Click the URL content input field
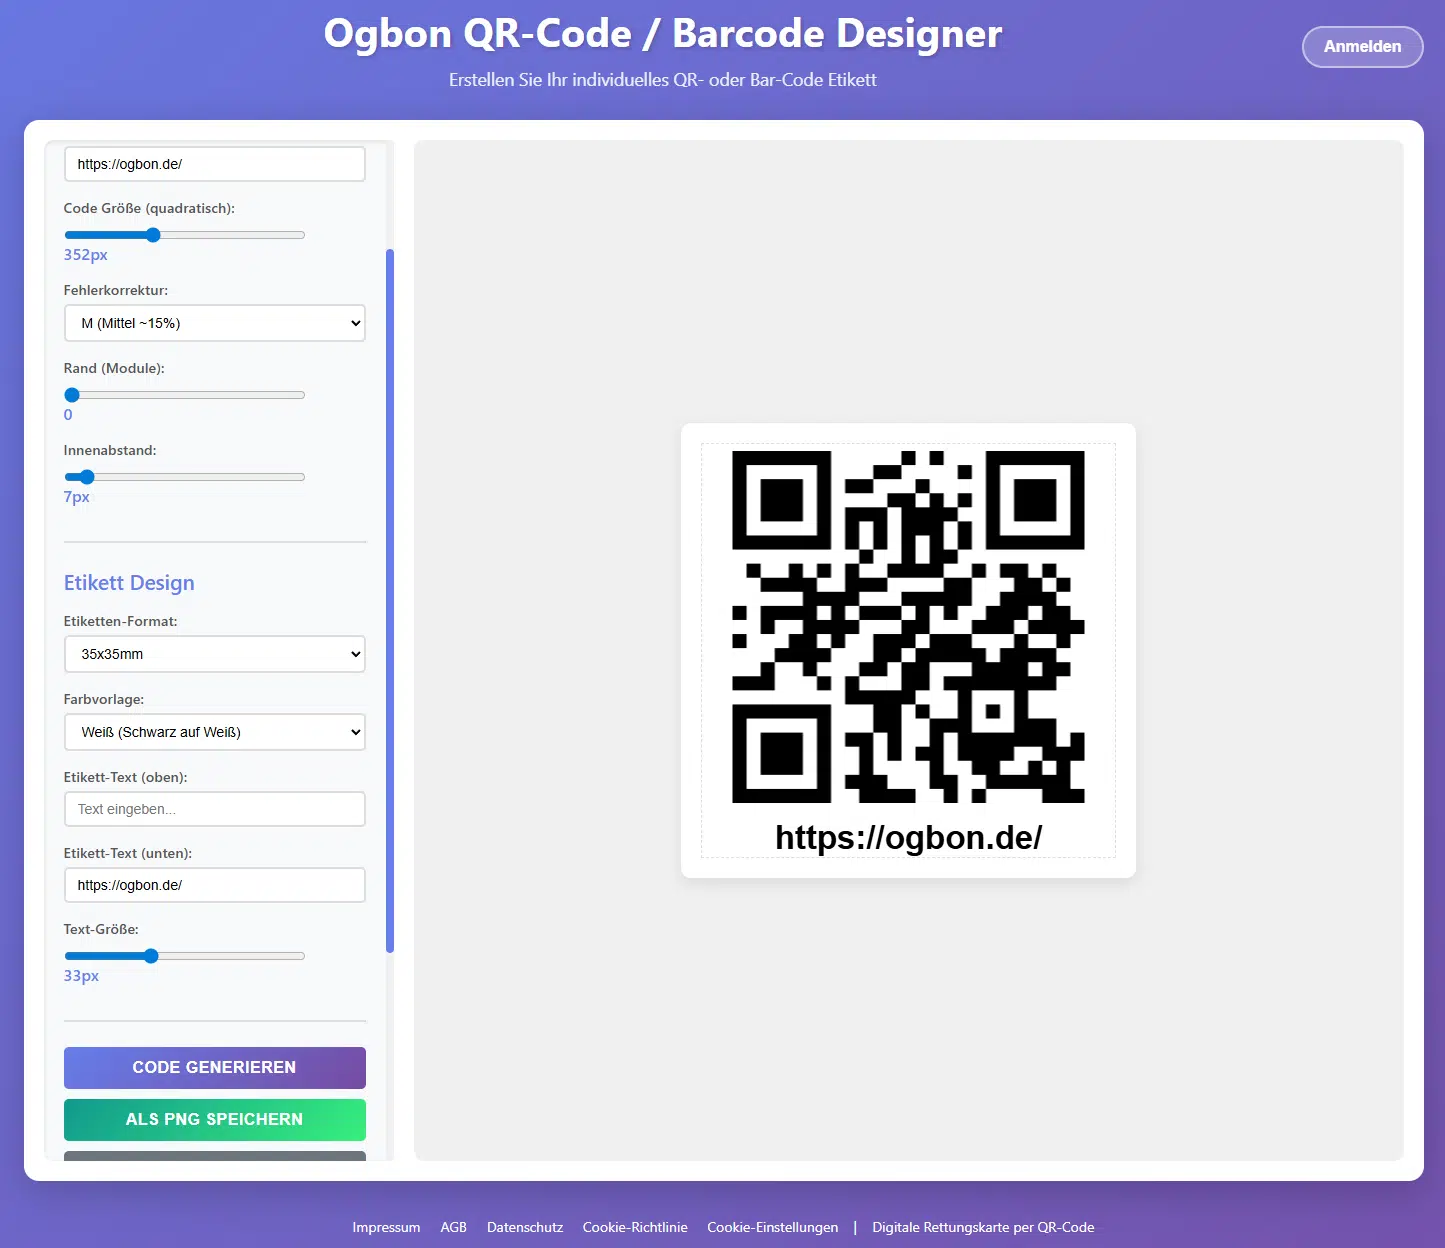Screen dimensions: 1445x1248 coord(214,164)
